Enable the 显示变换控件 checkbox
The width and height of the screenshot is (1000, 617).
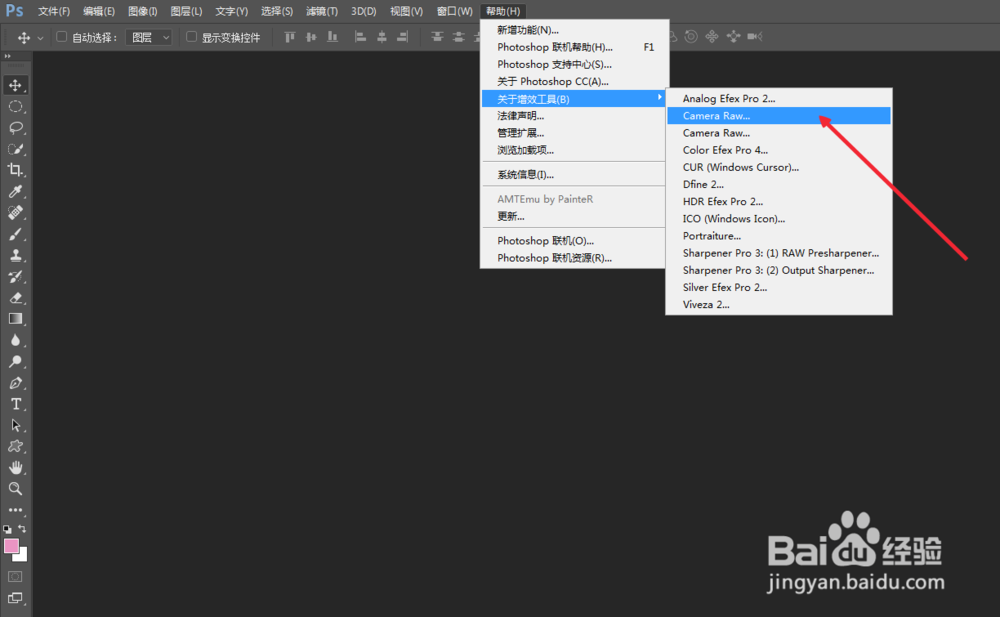click(191, 37)
